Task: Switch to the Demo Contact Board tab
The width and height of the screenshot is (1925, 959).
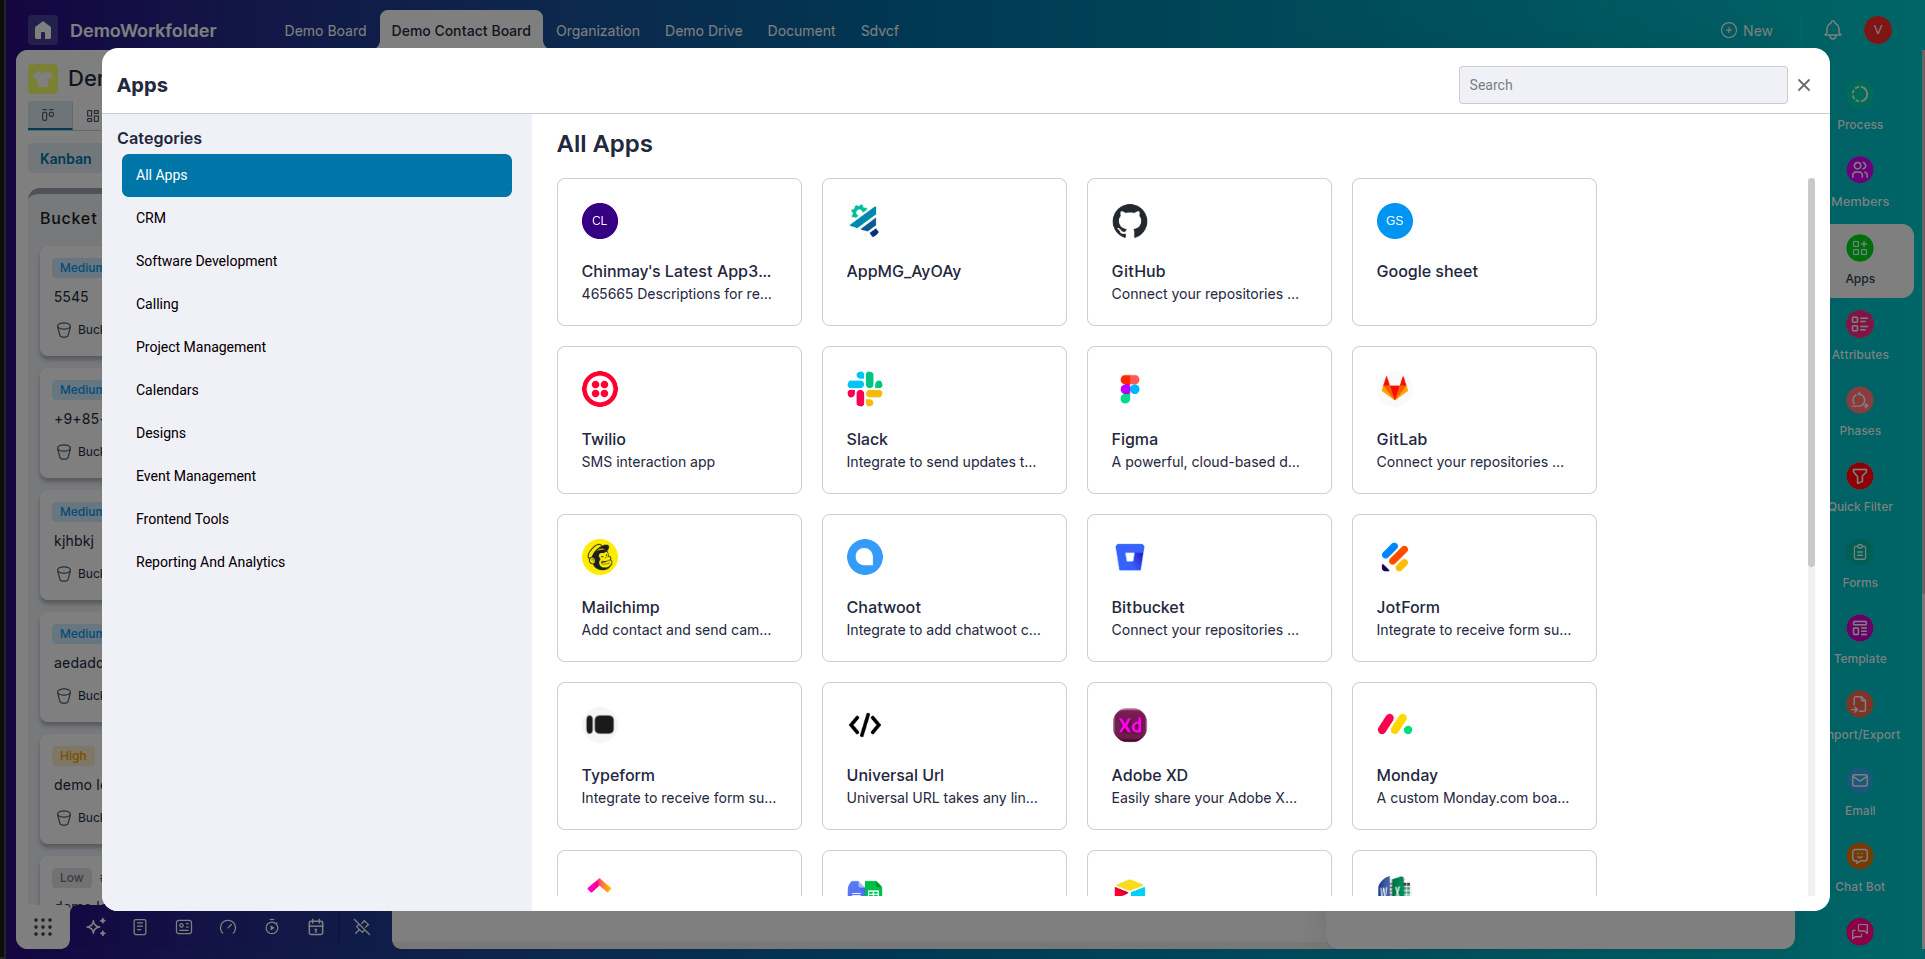Action: coord(461,31)
